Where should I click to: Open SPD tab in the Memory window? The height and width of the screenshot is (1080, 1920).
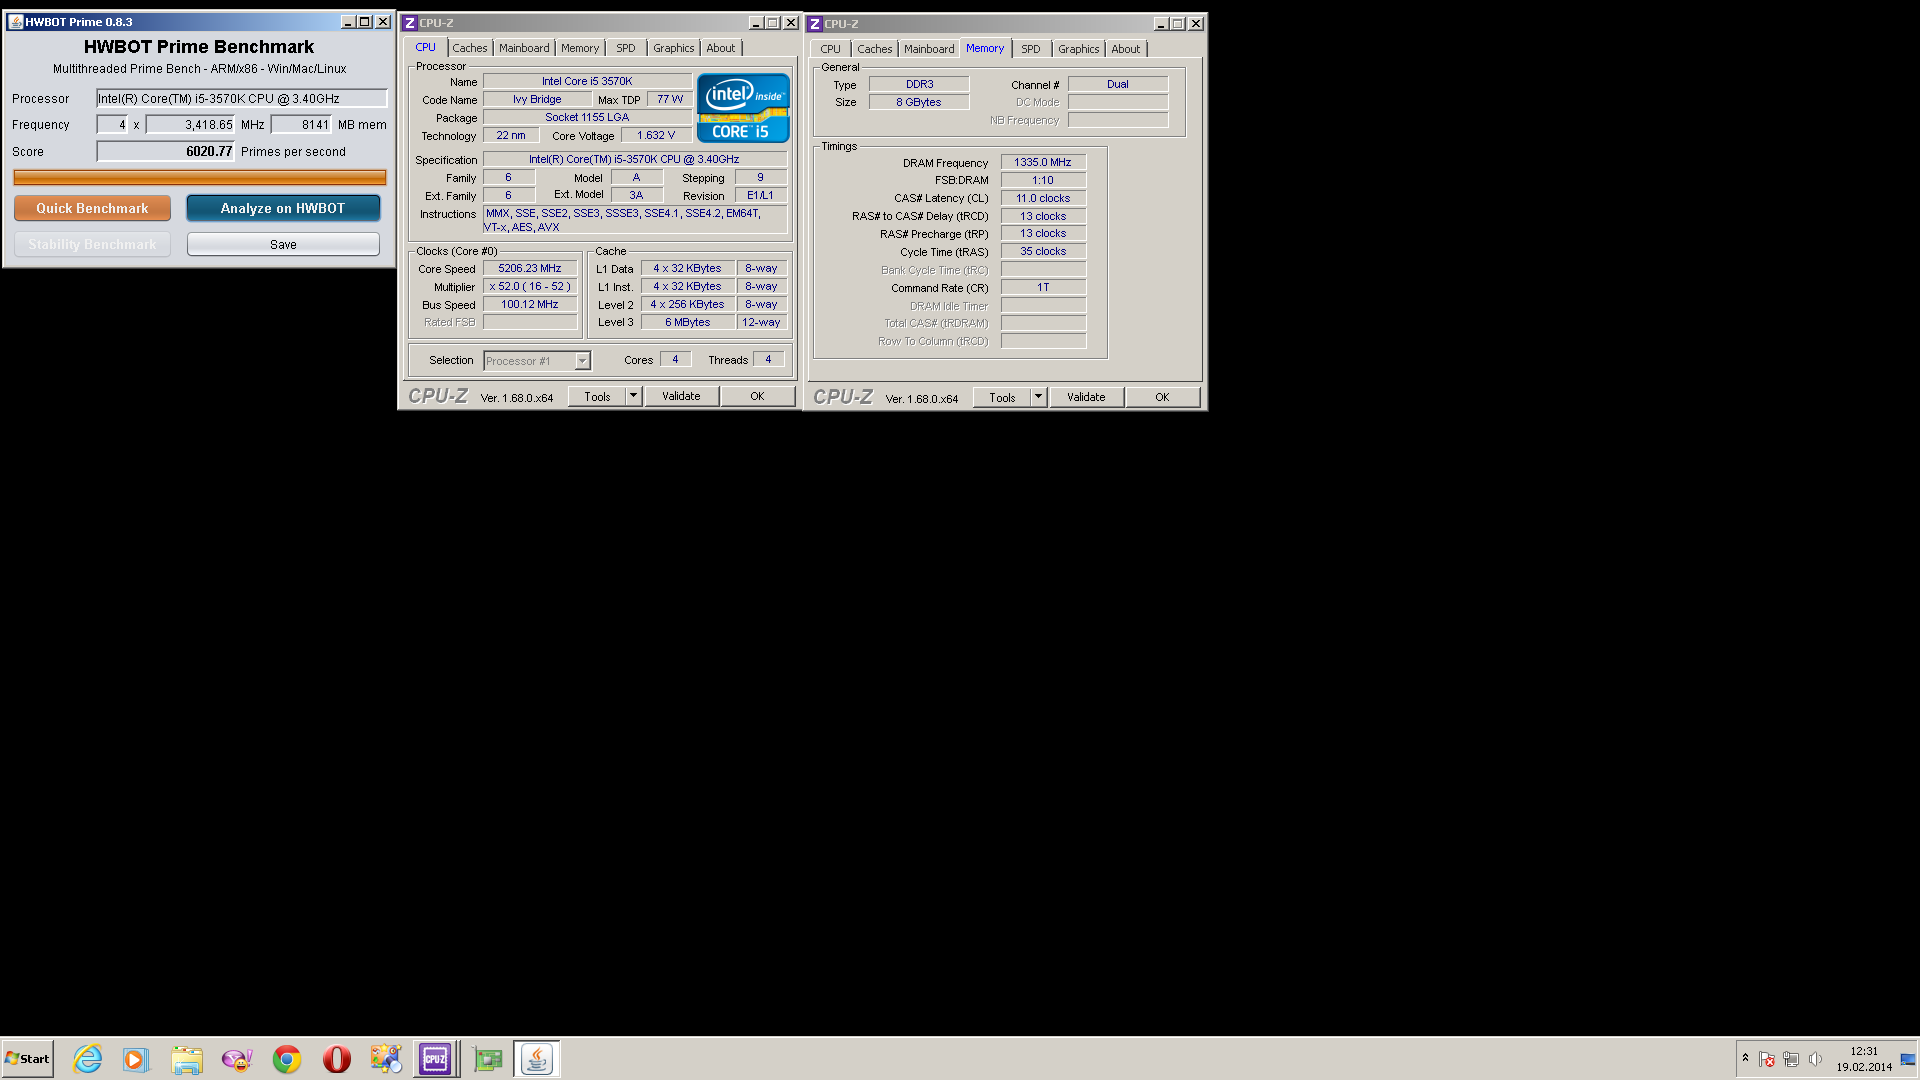(1031, 49)
